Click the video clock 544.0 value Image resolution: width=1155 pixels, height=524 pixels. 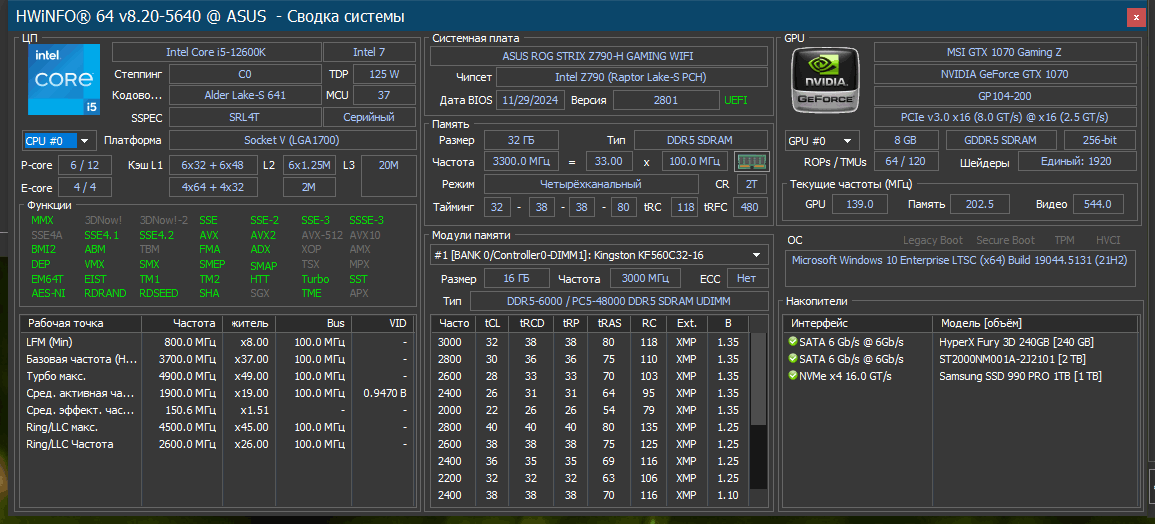pos(1098,204)
